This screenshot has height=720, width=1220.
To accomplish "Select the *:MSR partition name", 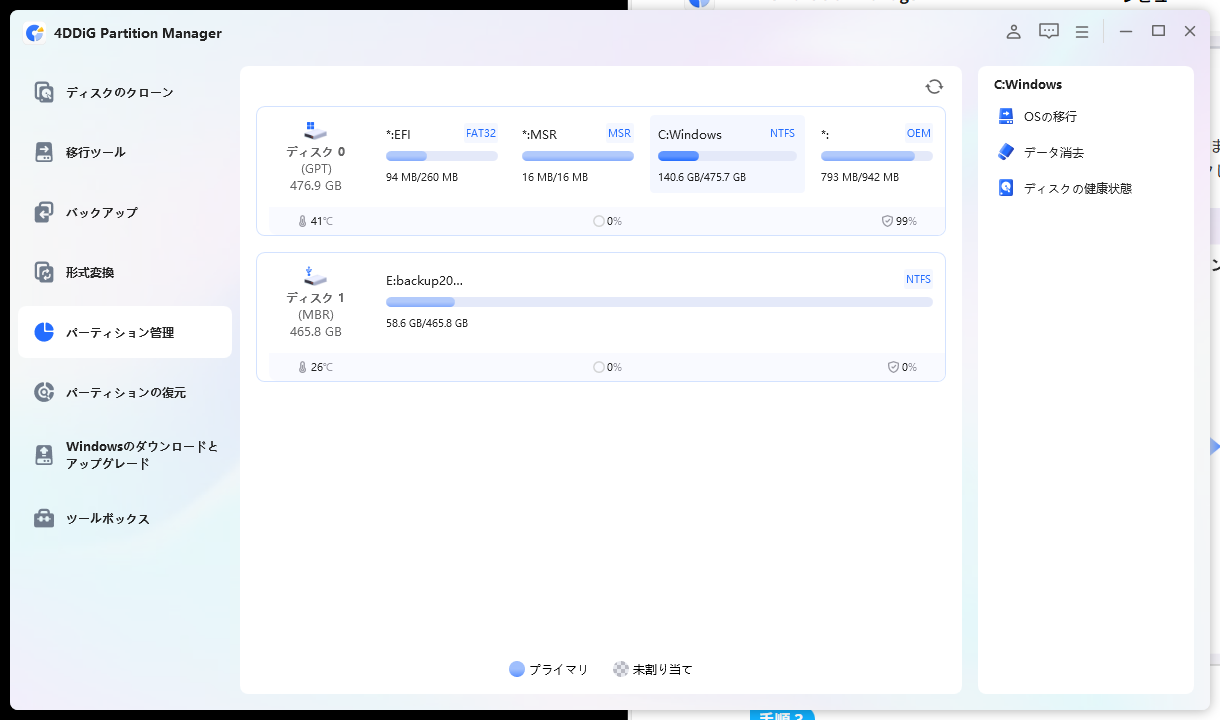I will (539, 135).
